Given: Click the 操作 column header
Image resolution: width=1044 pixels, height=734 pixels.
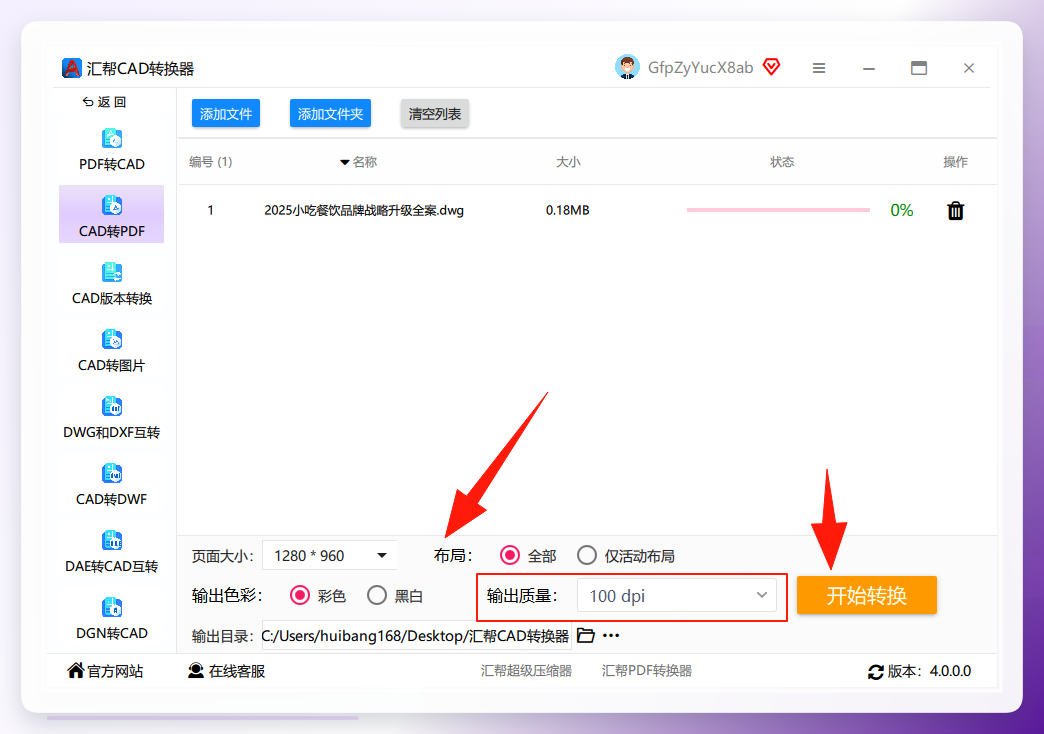Looking at the screenshot, I should (955, 162).
